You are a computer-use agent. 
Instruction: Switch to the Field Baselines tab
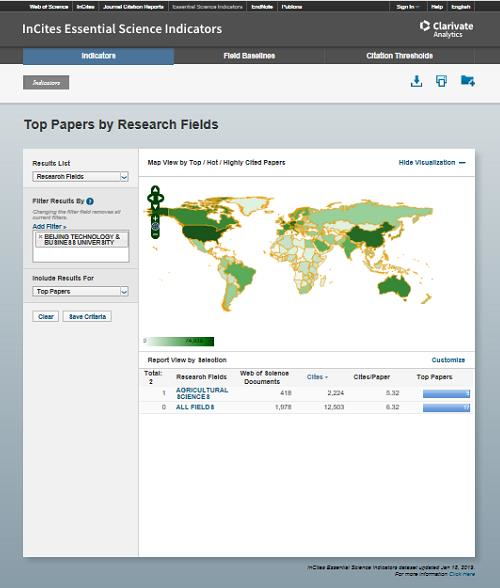pos(249,56)
